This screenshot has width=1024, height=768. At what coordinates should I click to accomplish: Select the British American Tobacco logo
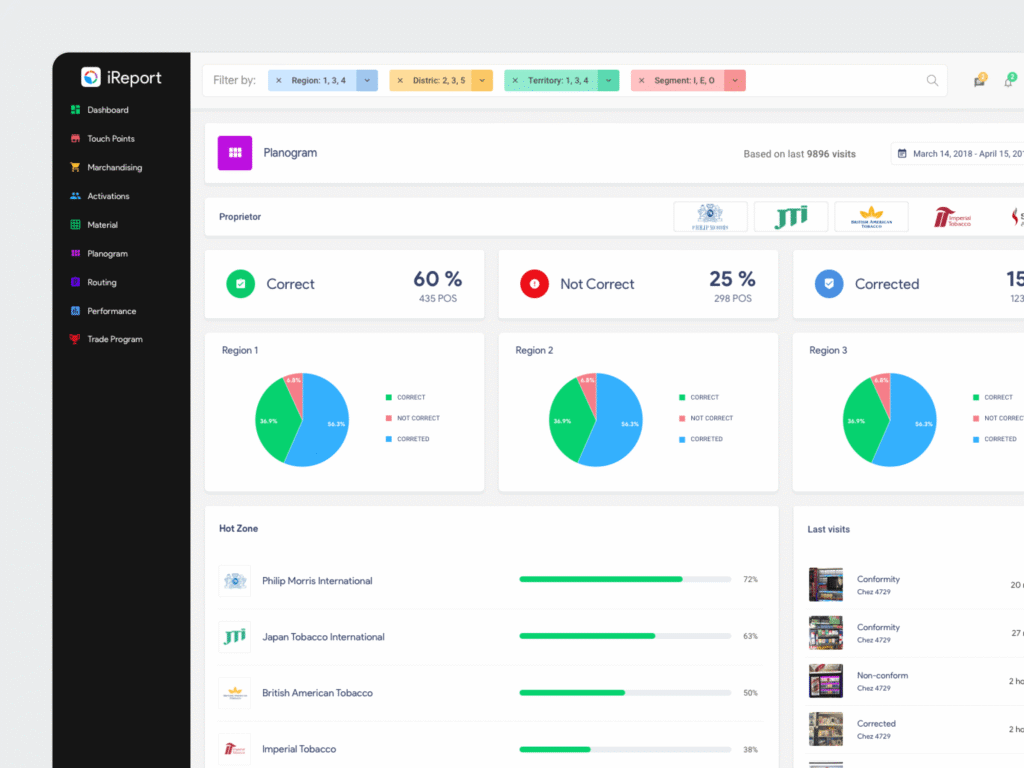click(871, 217)
